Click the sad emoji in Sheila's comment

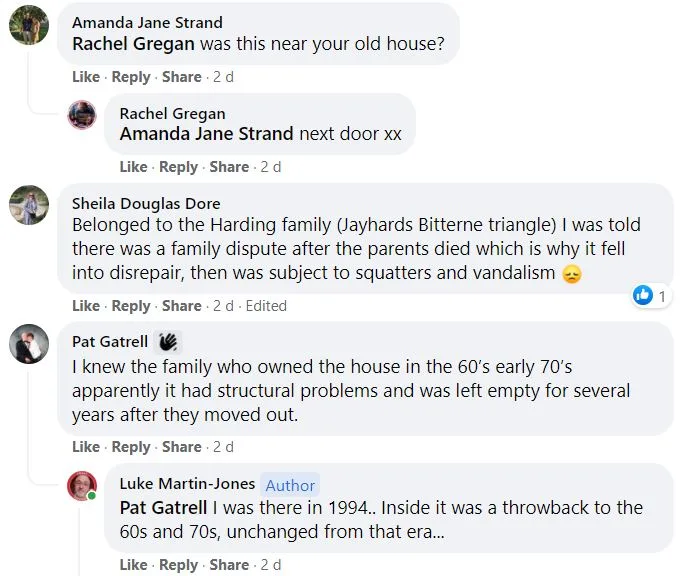coord(572,273)
